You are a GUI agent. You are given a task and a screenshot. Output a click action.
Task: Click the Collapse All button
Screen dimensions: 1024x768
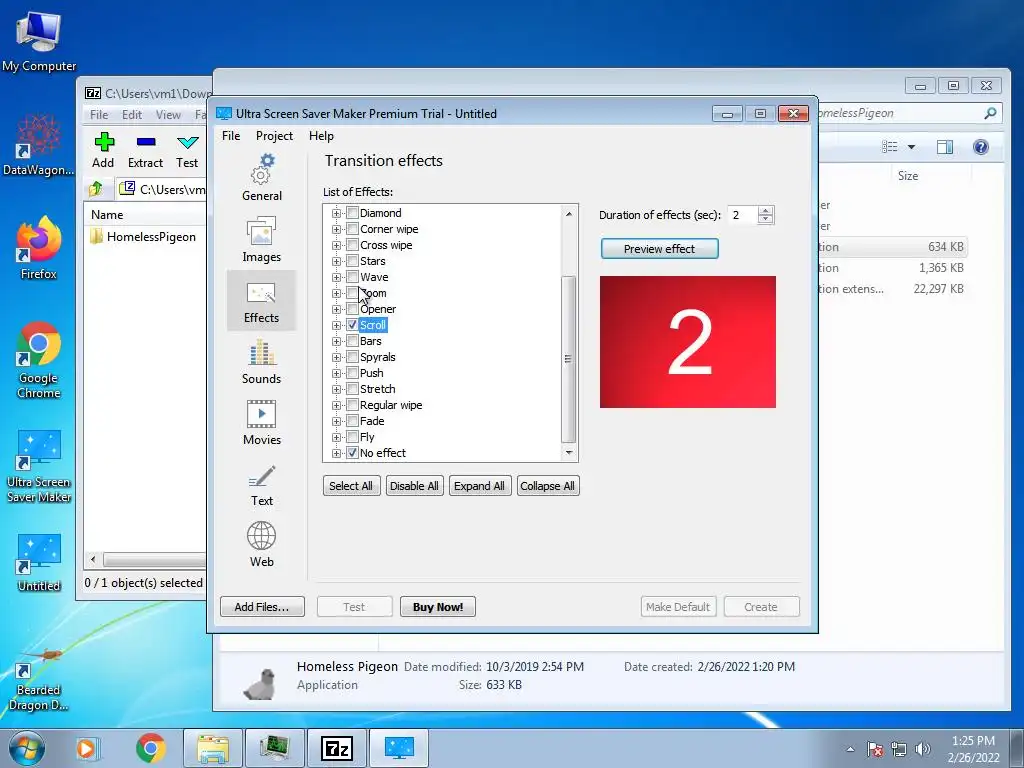point(547,486)
